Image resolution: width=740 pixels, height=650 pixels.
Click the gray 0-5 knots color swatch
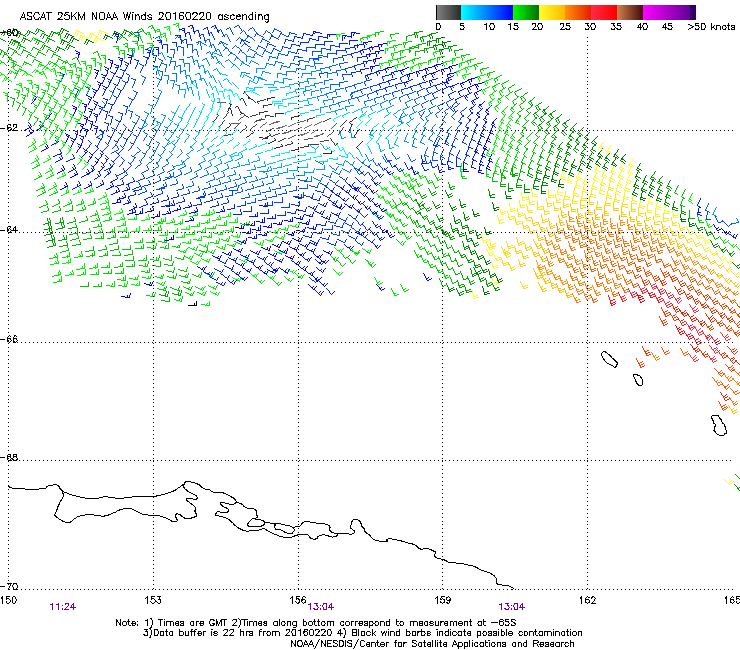(448, 12)
